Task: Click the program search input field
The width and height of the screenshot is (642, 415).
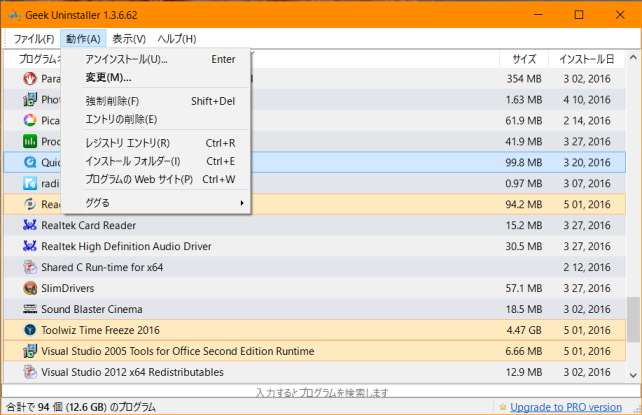Action: click(321, 392)
